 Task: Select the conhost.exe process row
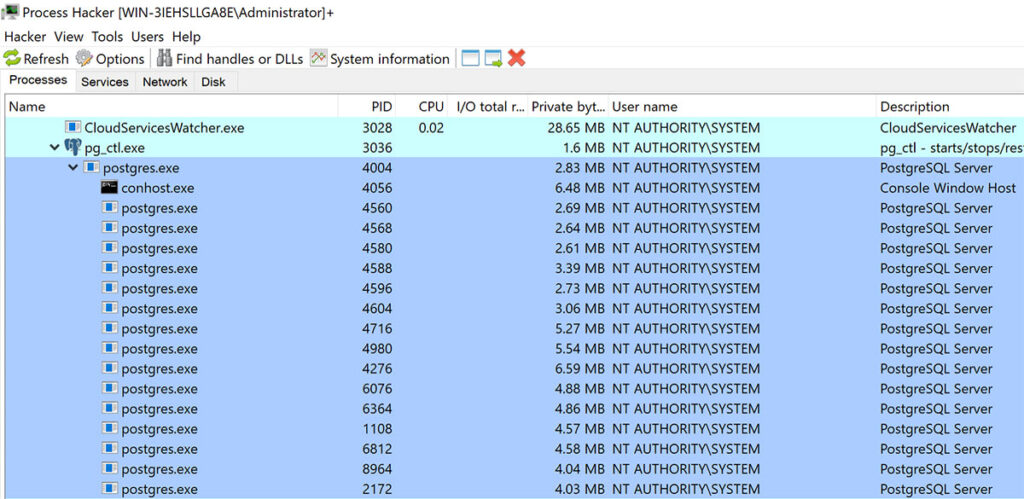tap(515, 188)
